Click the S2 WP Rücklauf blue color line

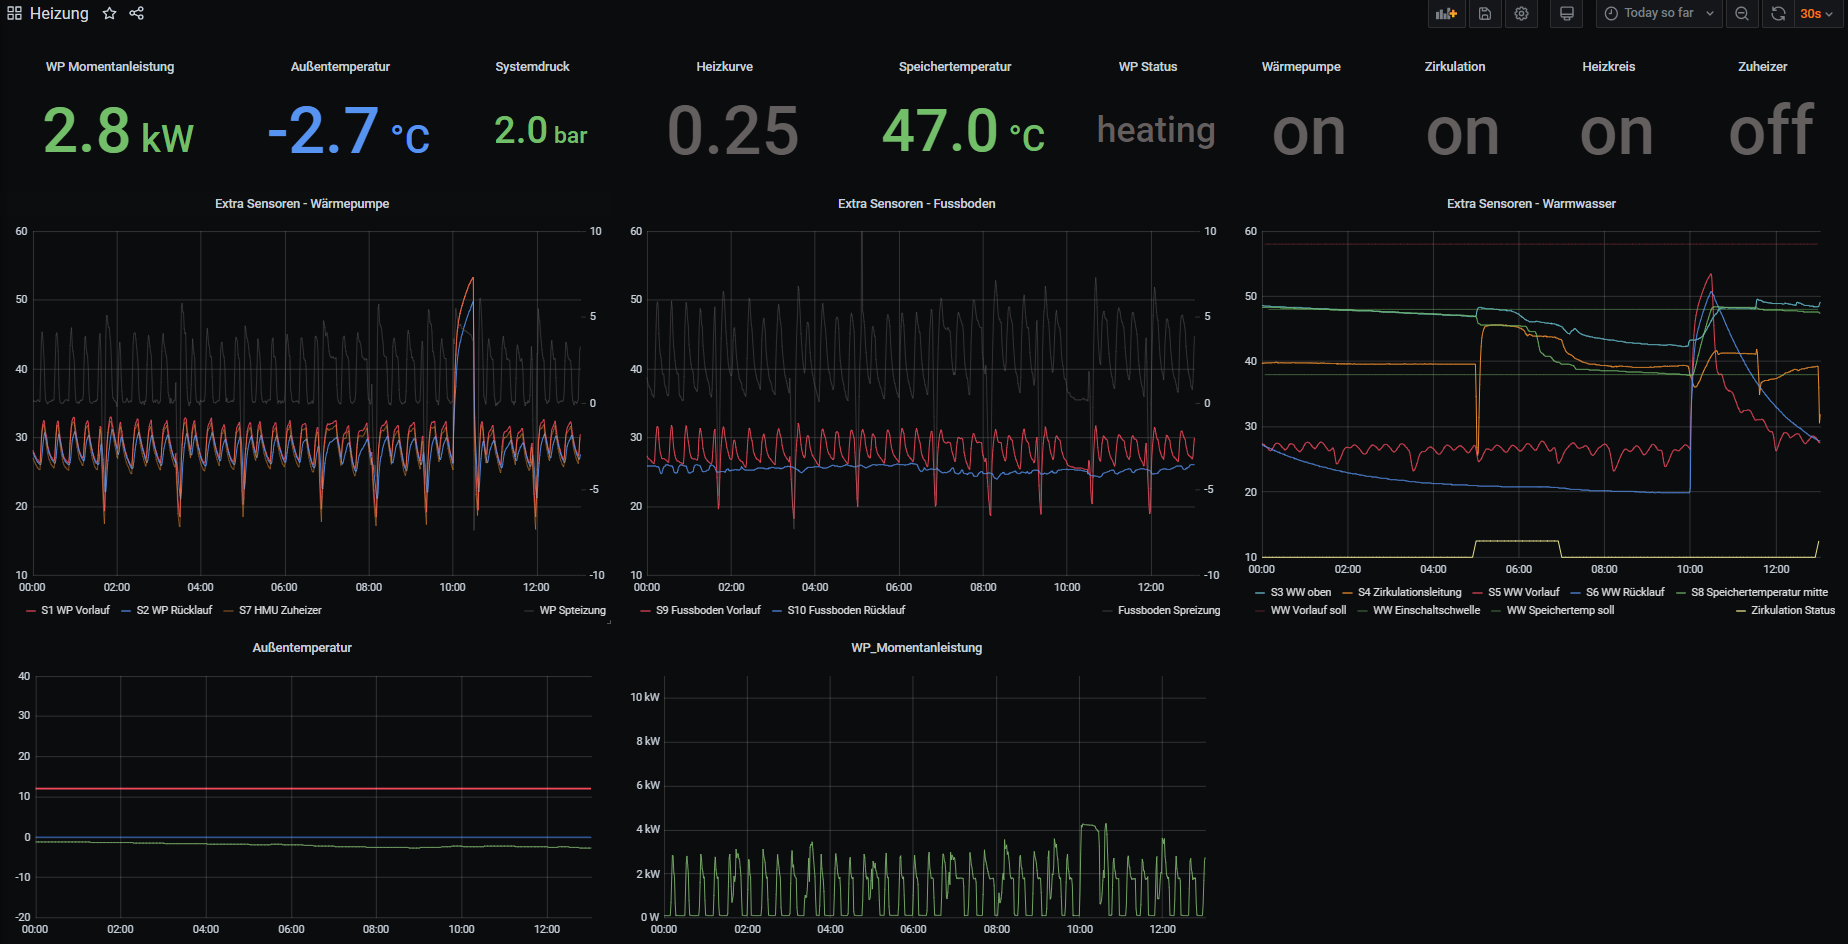point(126,611)
